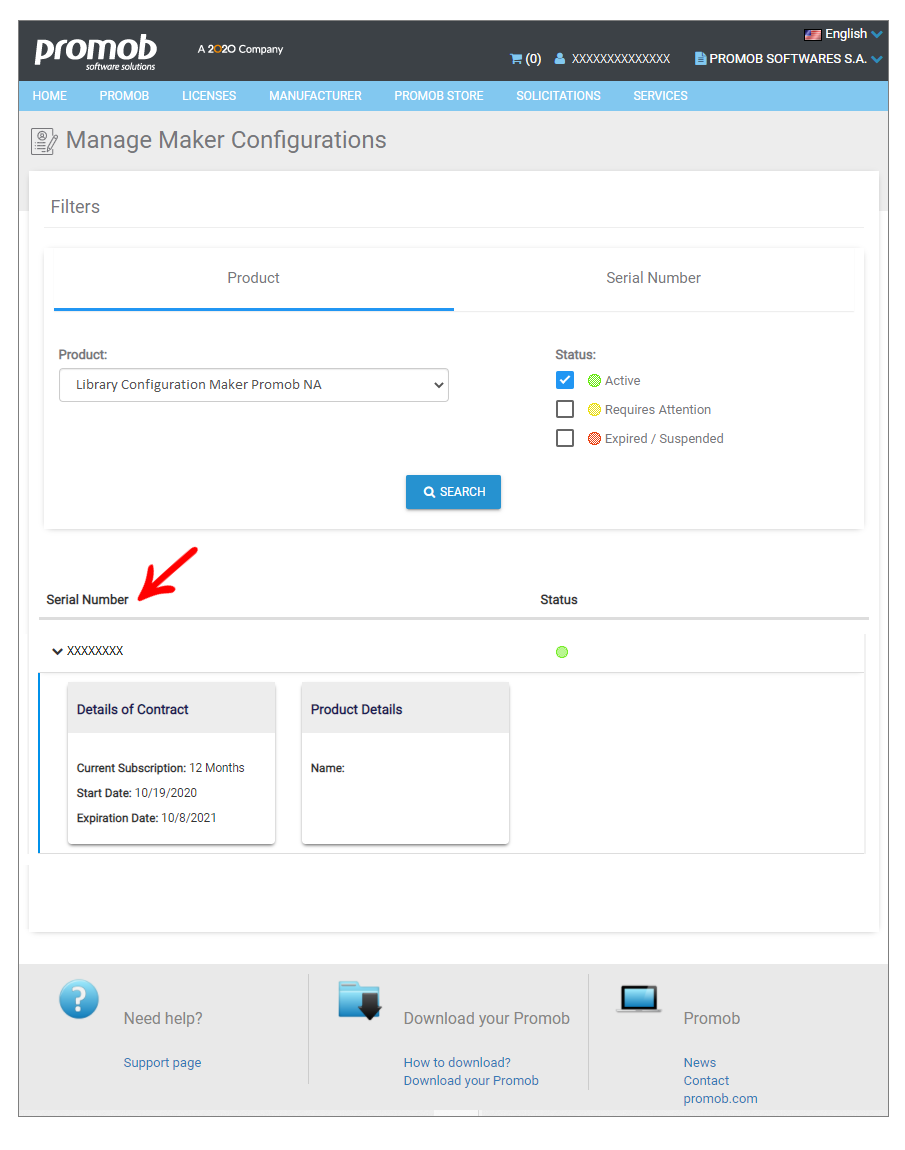
Task: Open the News link
Action: (700, 1063)
